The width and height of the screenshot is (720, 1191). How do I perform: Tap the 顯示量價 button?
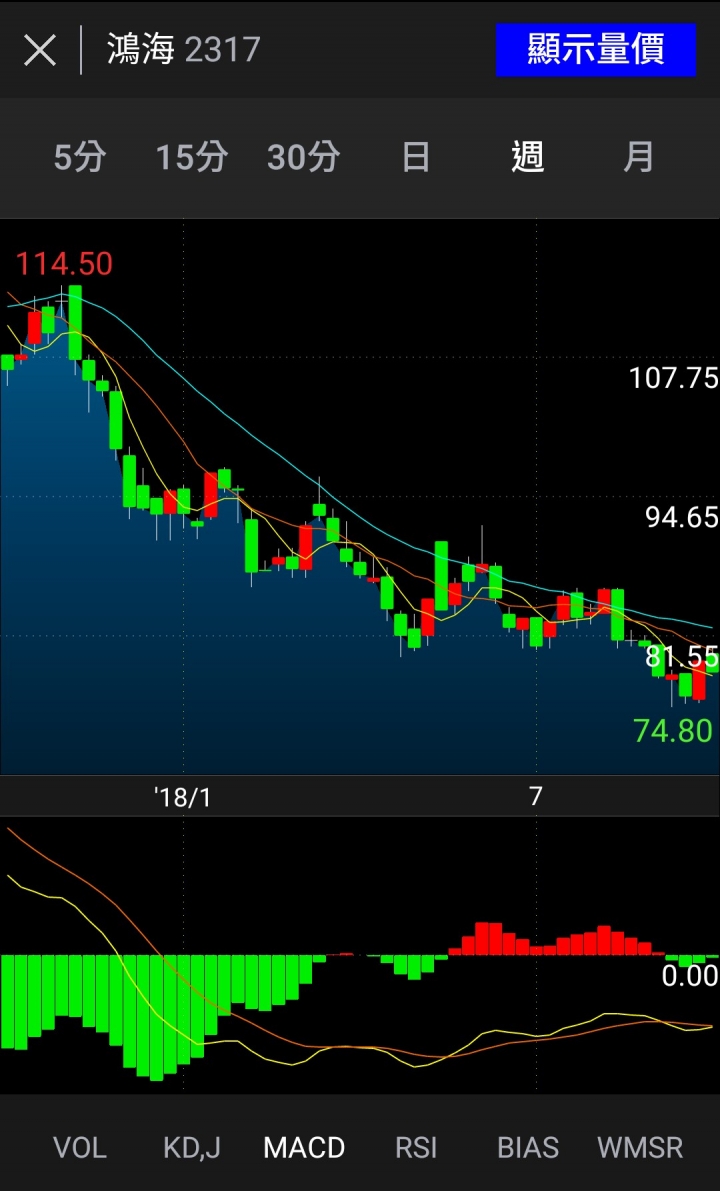(x=596, y=50)
